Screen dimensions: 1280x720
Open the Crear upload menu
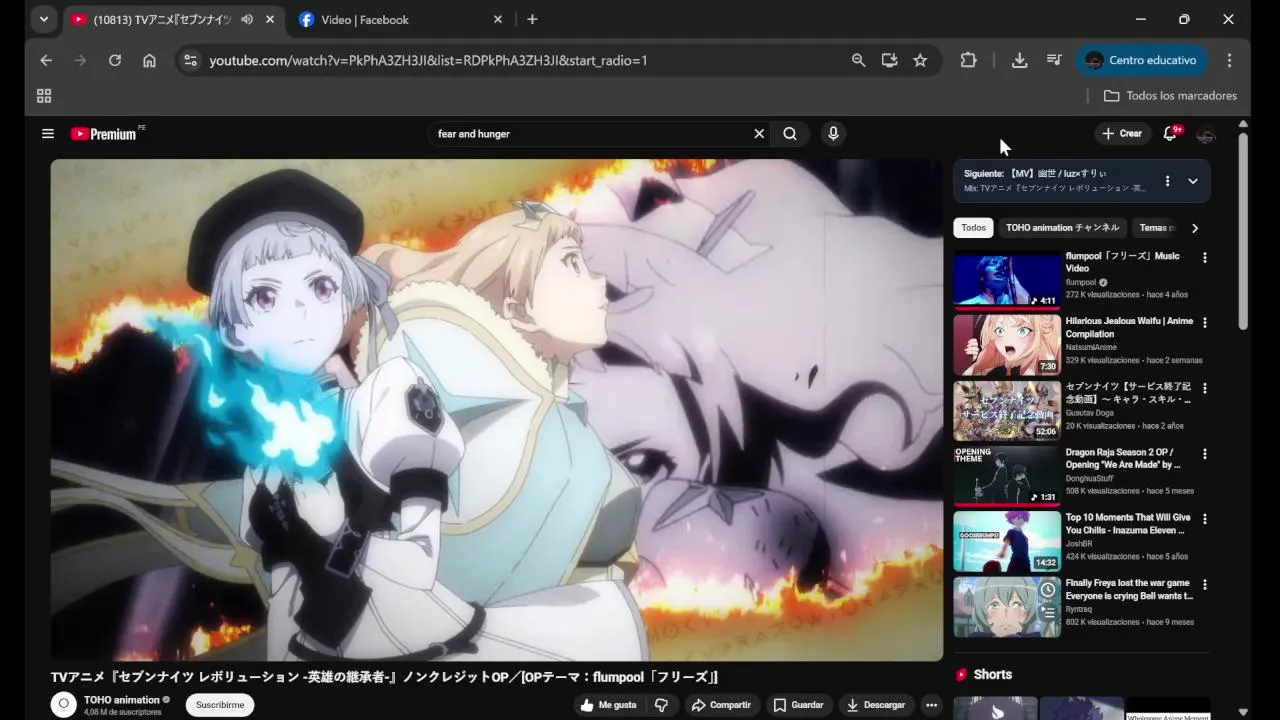tap(1122, 133)
